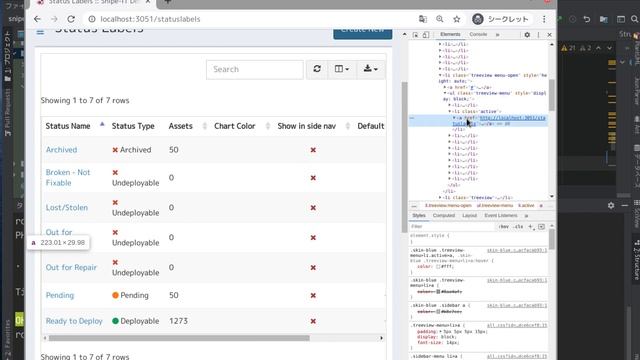
Task: Open the translate page icon
Action: pyautogui.click(x=422, y=19)
